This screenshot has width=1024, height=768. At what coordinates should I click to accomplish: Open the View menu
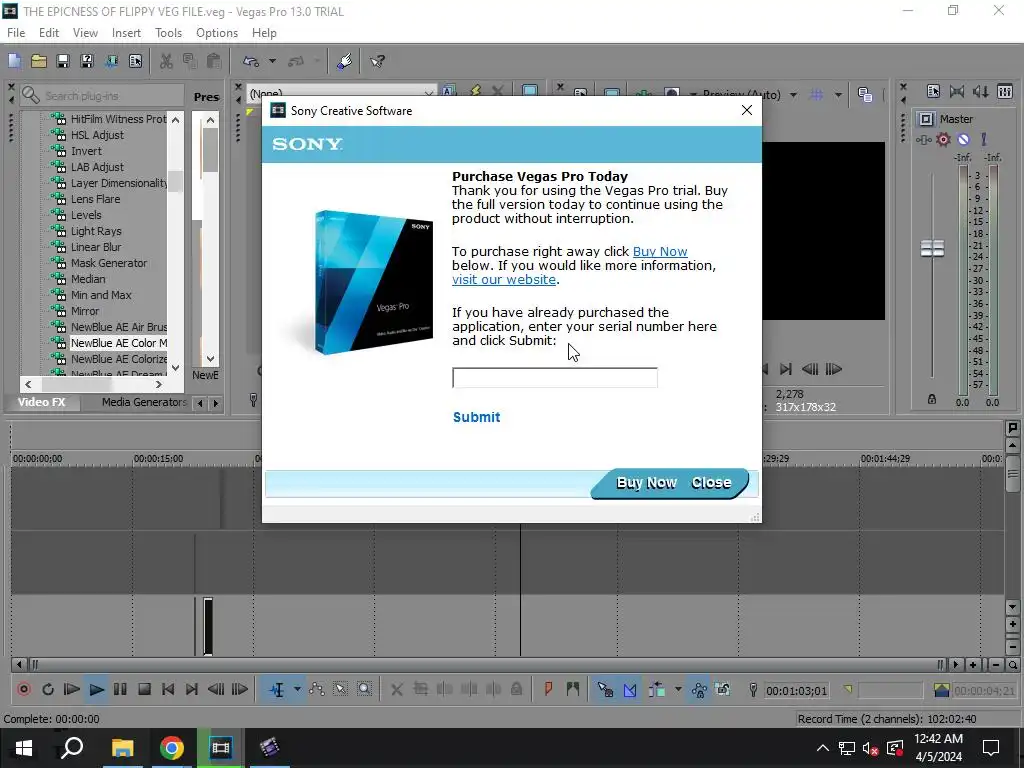(x=86, y=33)
